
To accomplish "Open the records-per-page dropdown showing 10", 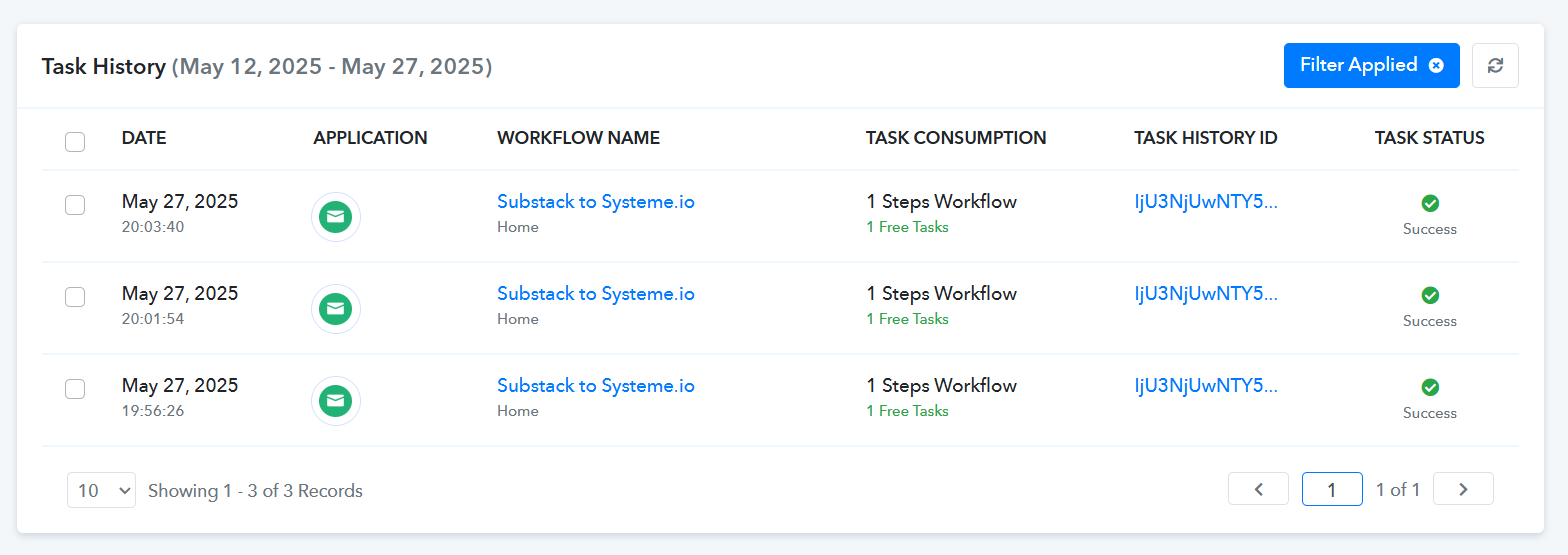I will (x=101, y=490).
